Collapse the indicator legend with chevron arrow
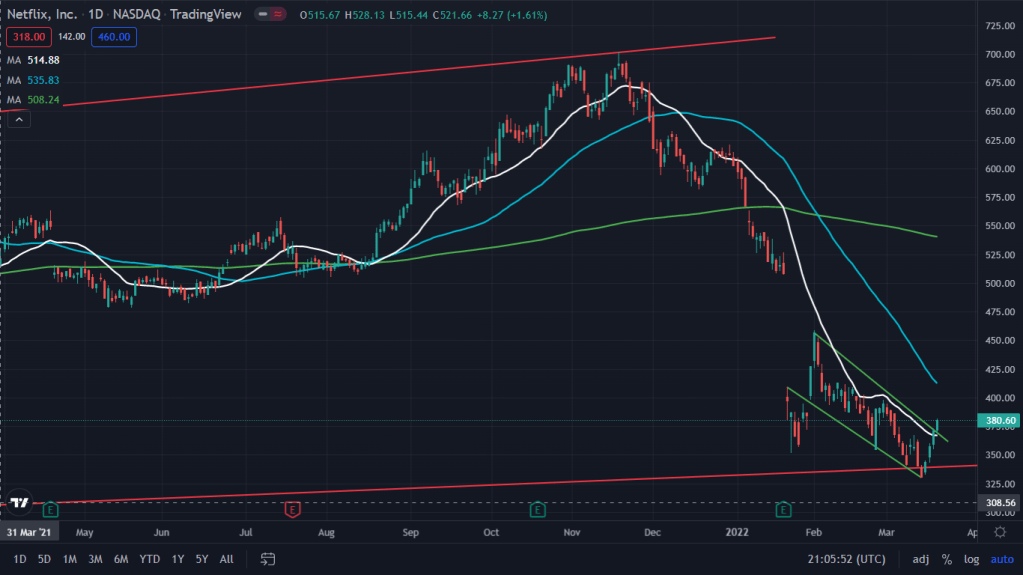The image size is (1023, 575). [19, 120]
